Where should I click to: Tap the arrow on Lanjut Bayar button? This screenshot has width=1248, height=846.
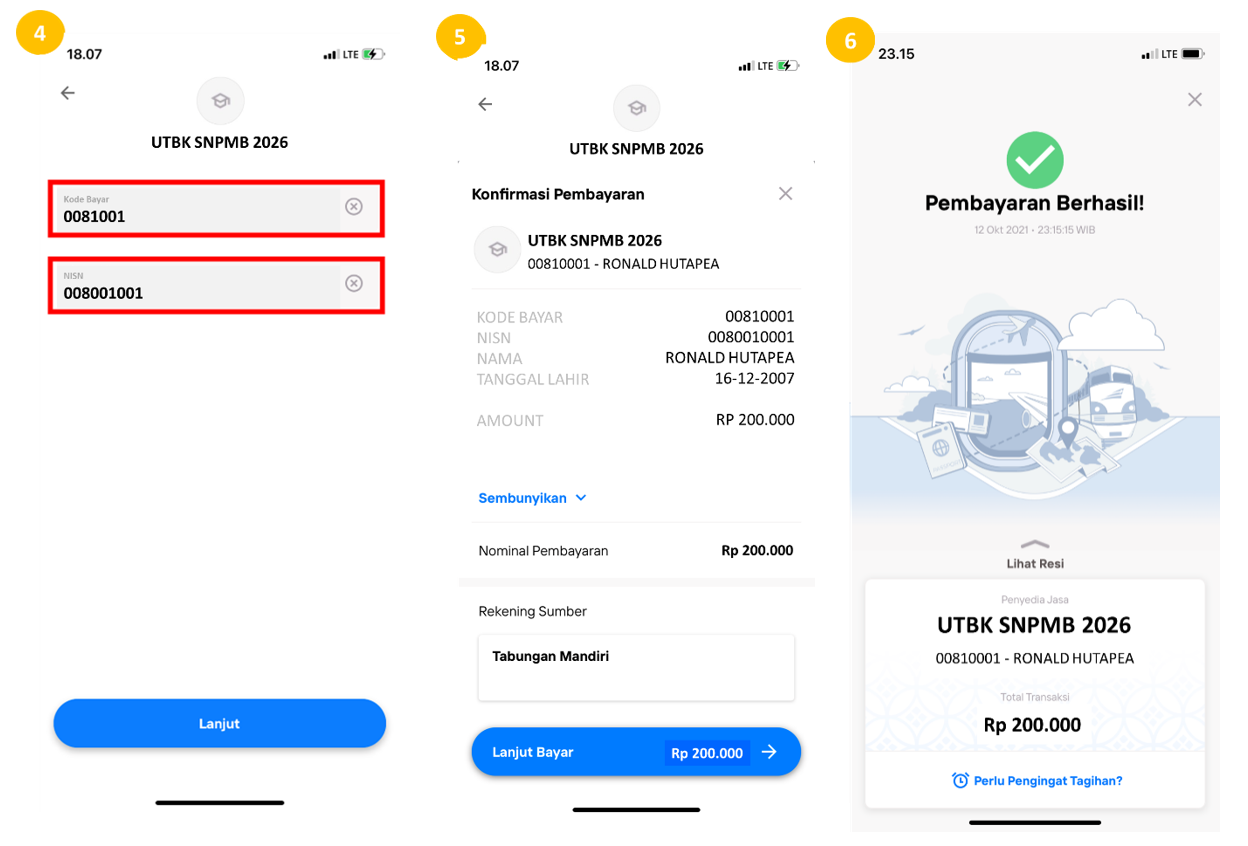point(769,752)
